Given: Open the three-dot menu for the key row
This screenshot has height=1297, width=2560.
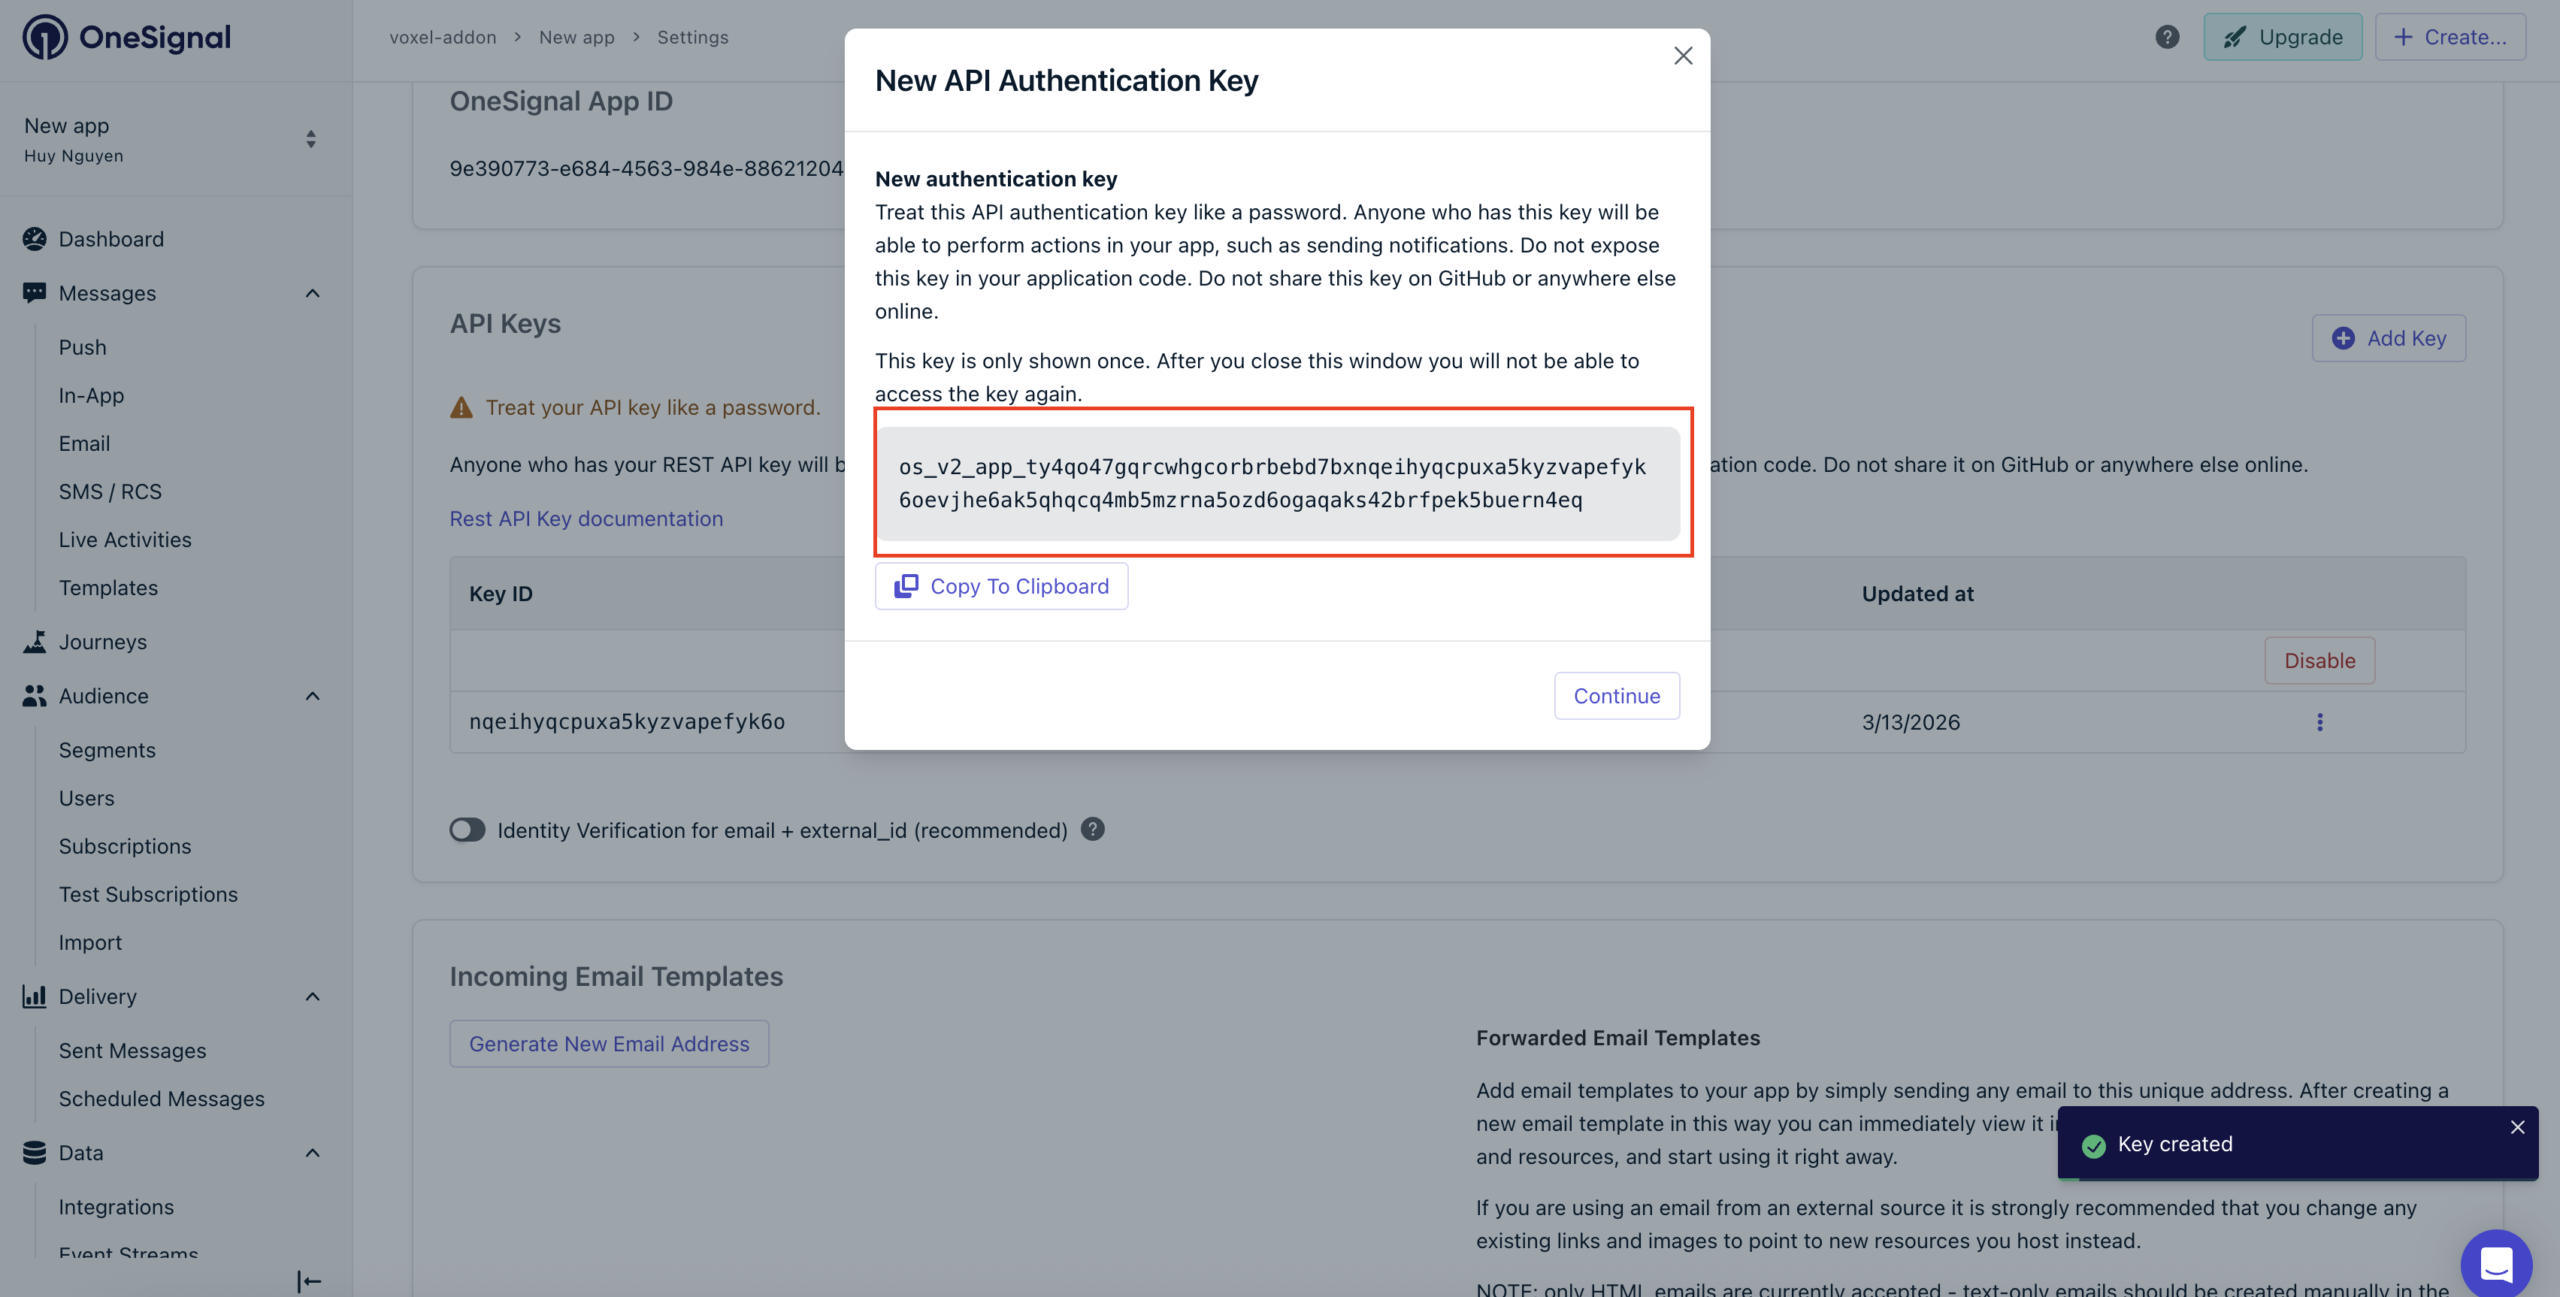Looking at the screenshot, I should coord(2319,722).
